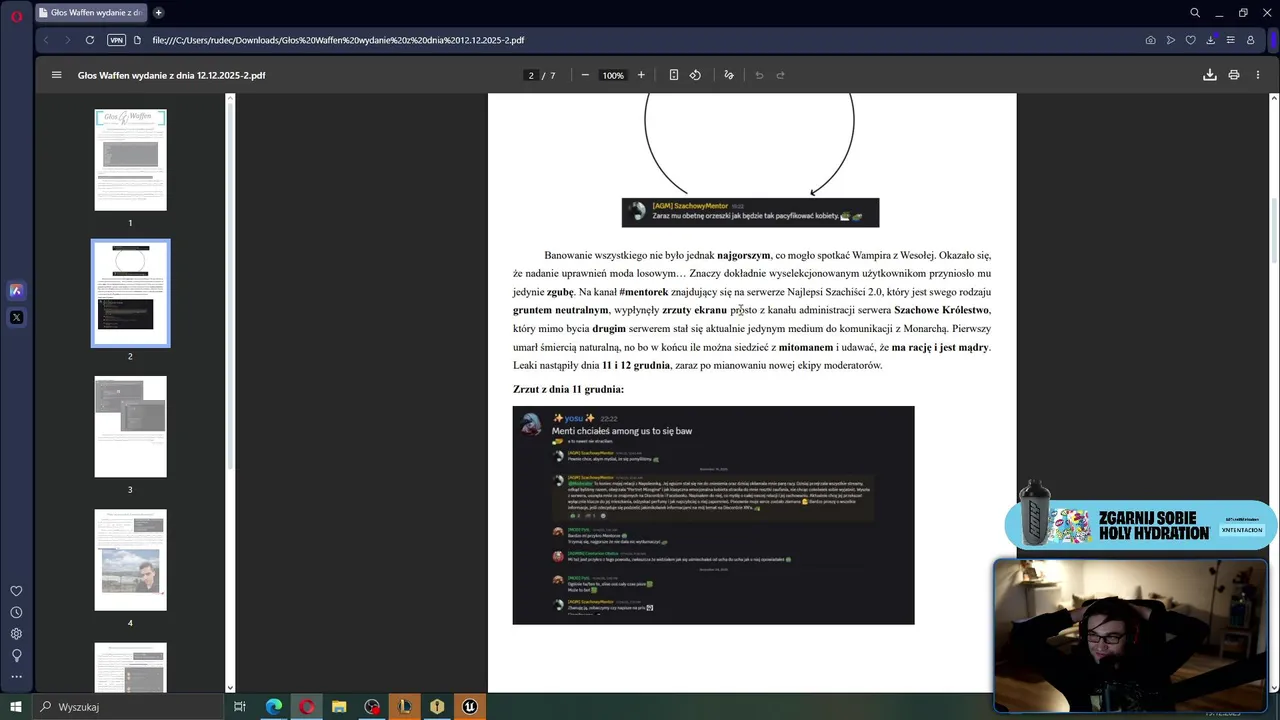
Task: Toggle PDF sidebar hamburger menu
Action: click(56, 75)
